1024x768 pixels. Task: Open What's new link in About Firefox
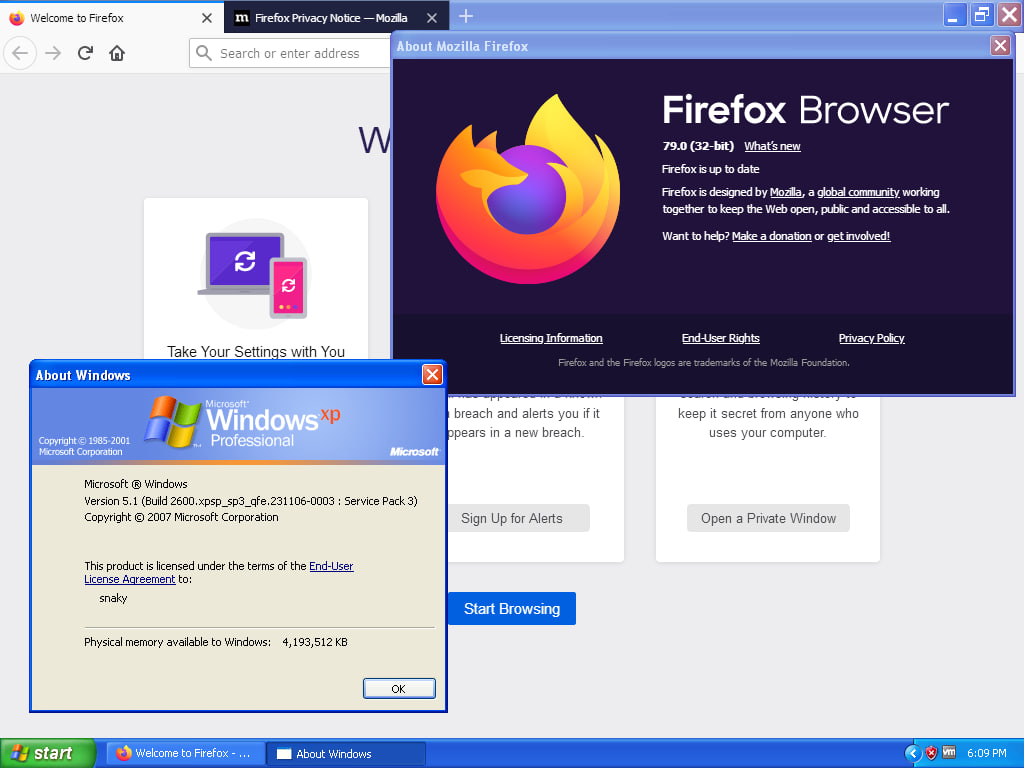772,146
